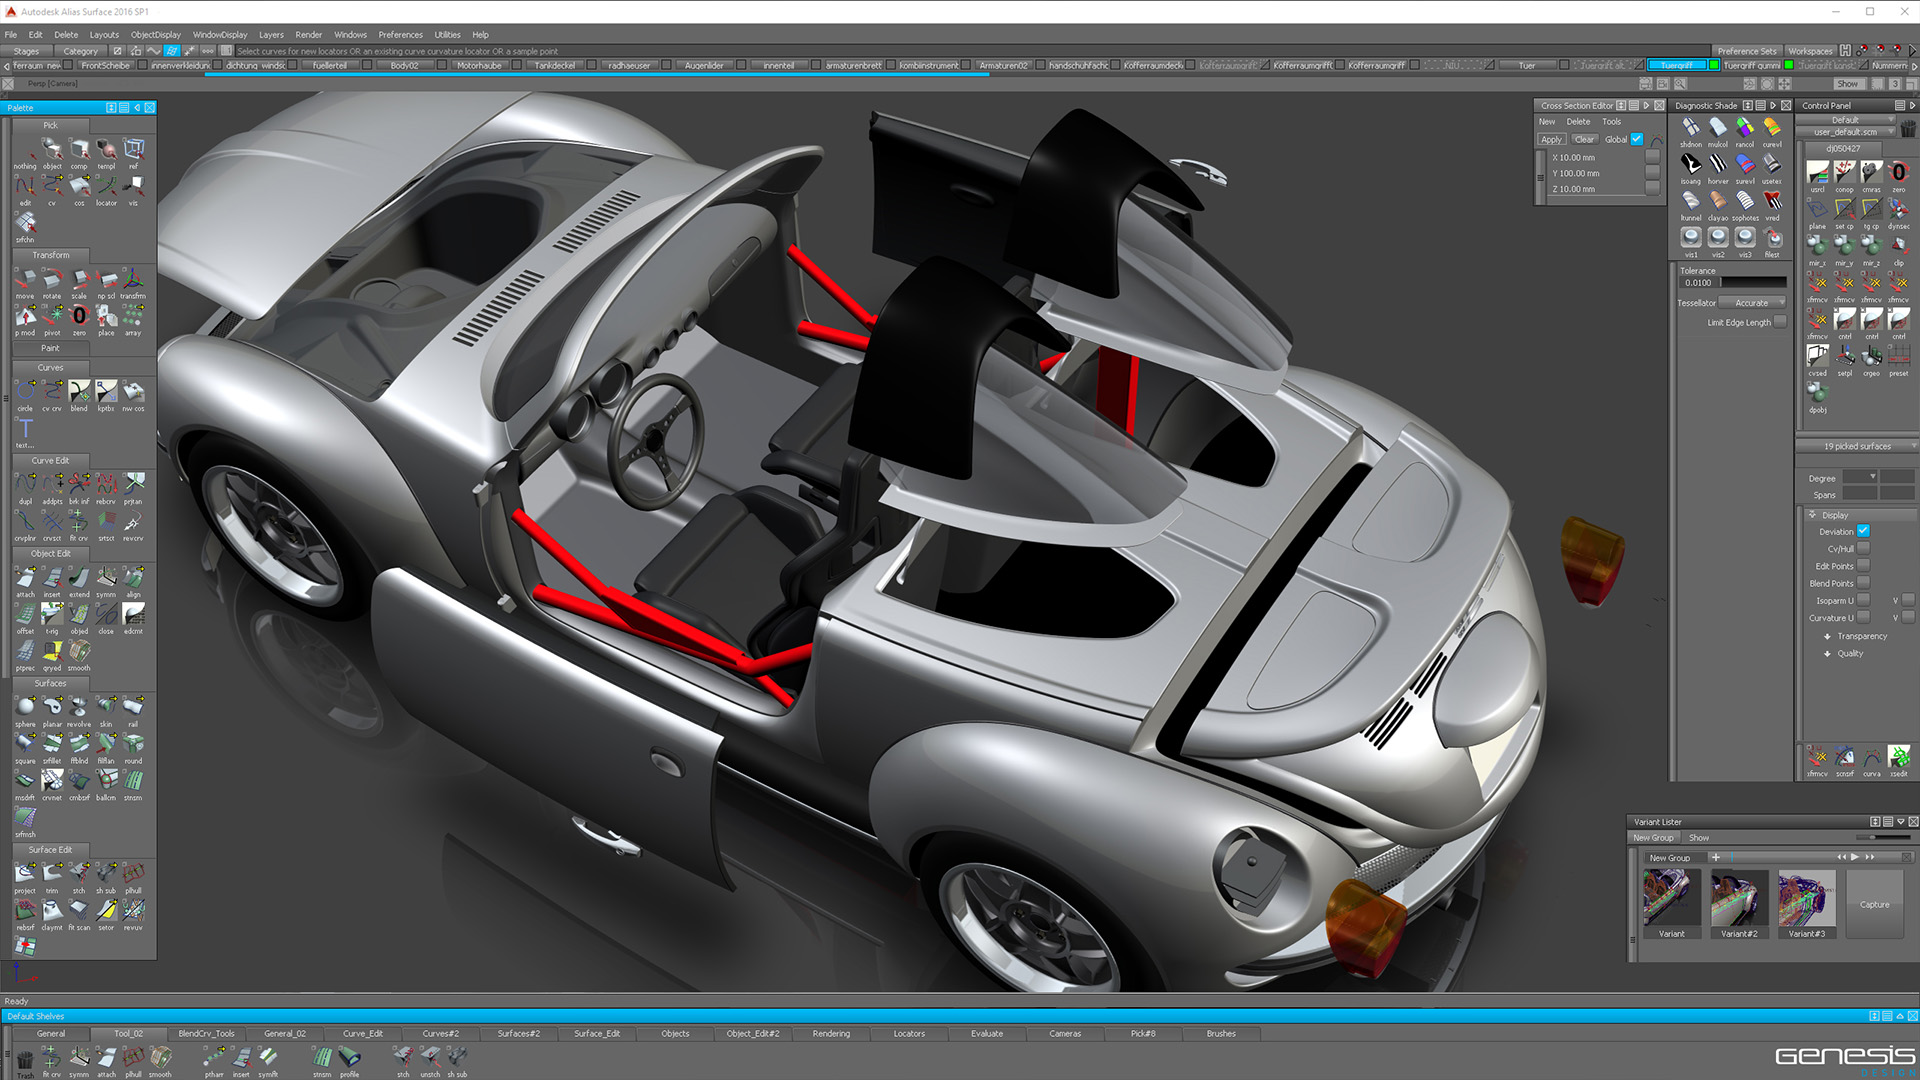The width and height of the screenshot is (1920, 1080).
Task: Open the File menu
Action: point(11,34)
